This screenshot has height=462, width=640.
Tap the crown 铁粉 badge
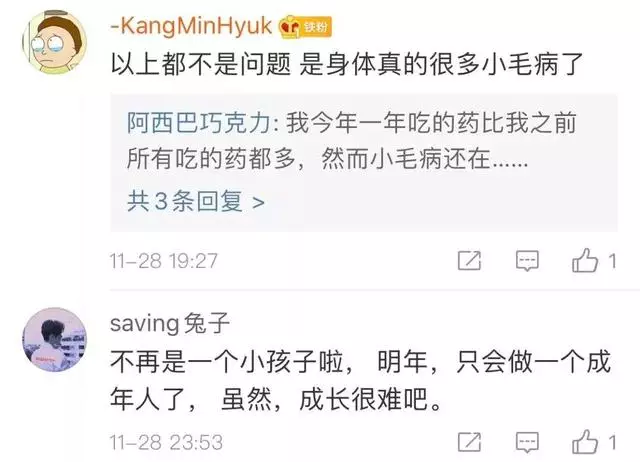305,27
